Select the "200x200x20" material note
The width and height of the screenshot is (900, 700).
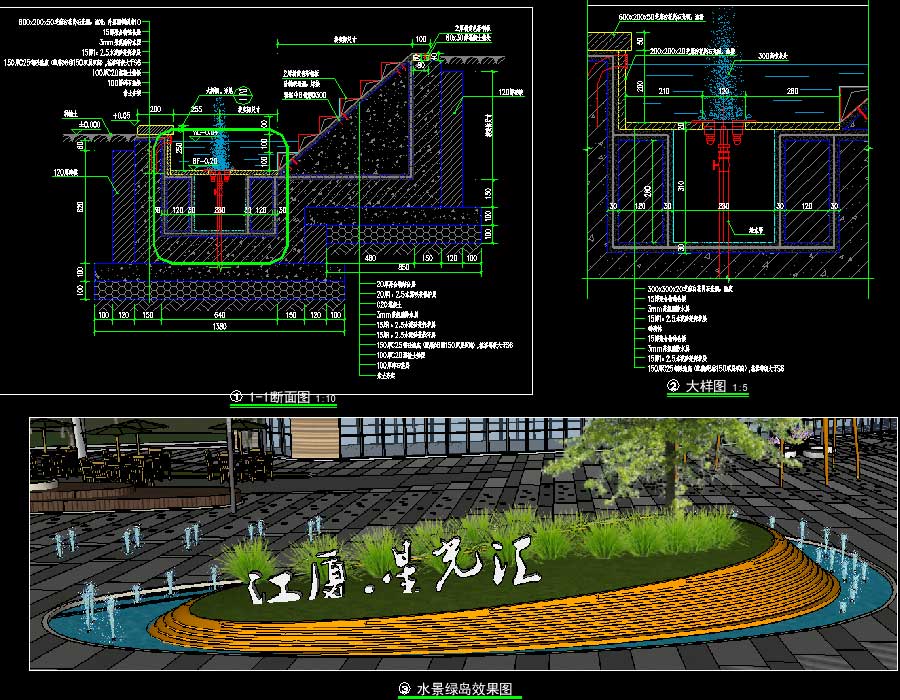(692, 52)
